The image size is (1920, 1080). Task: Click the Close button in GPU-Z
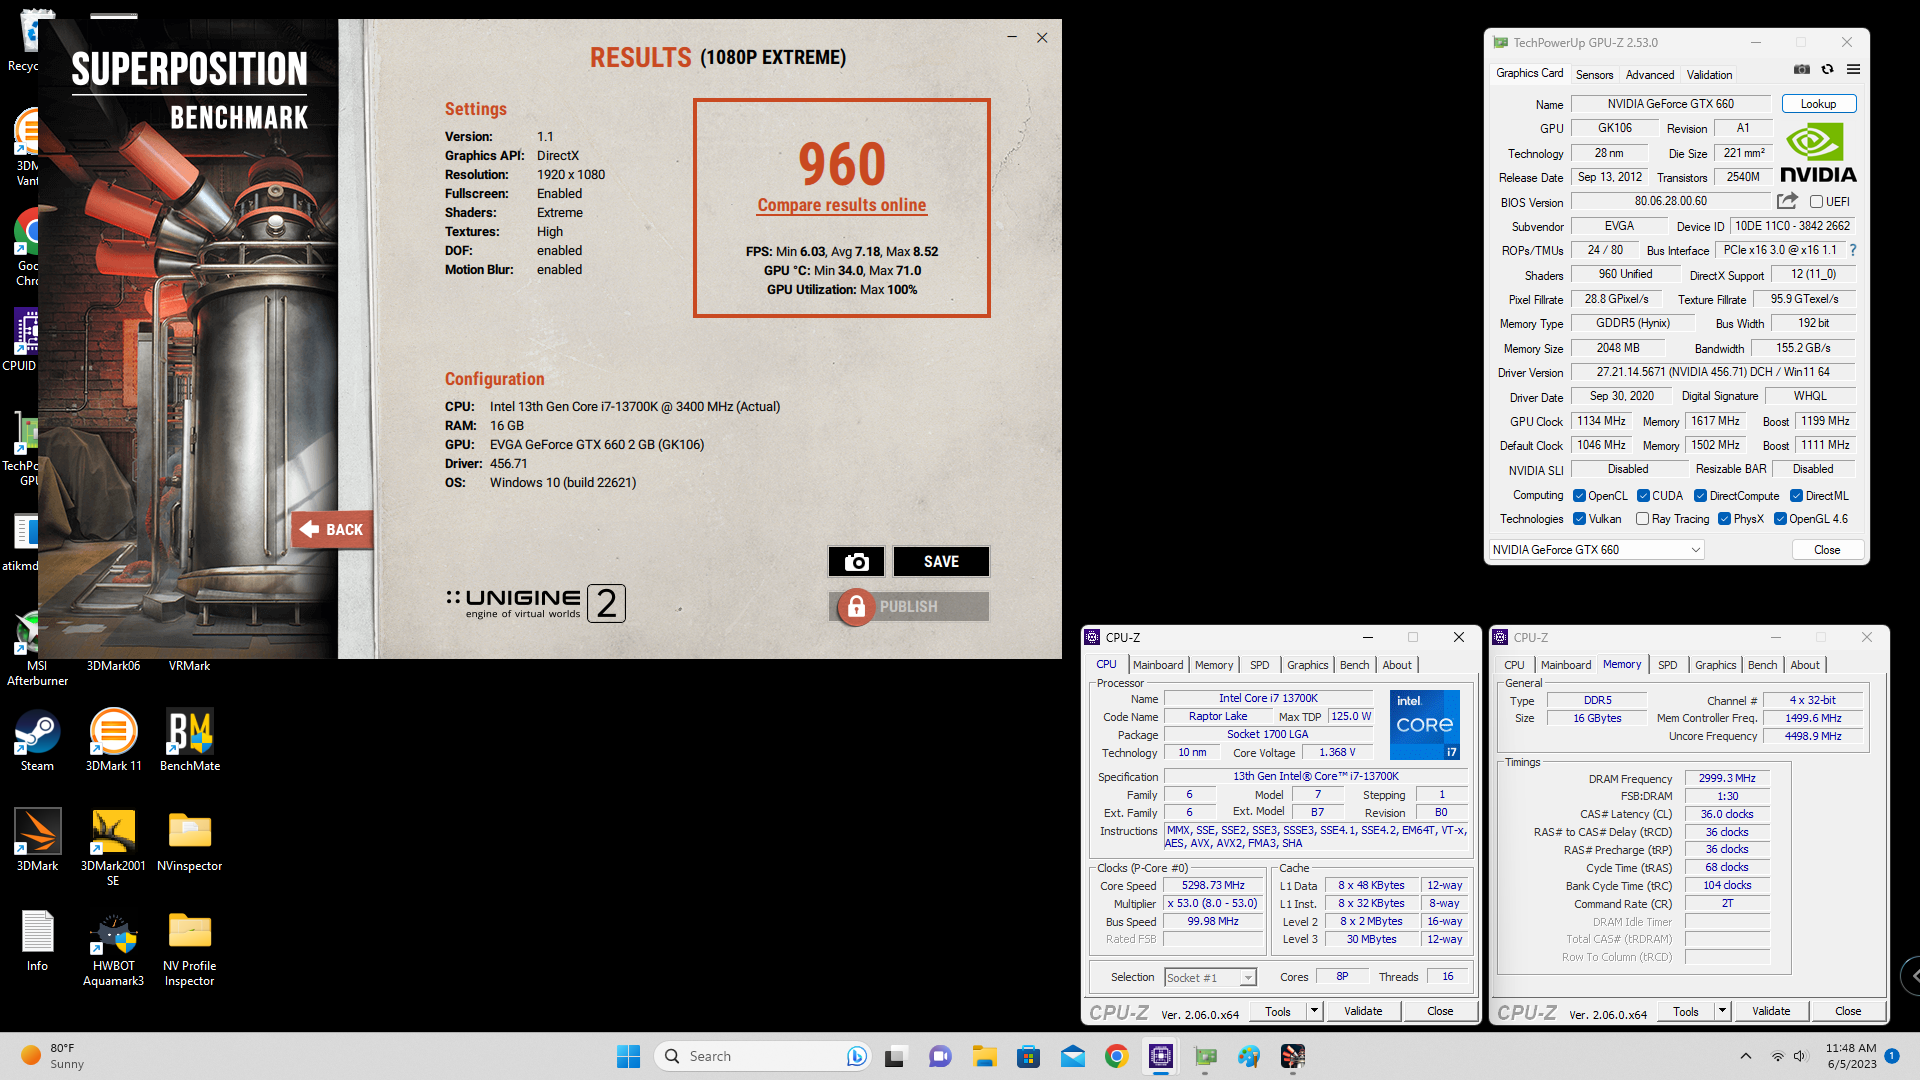pyautogui.click(x=1827, y=550)
